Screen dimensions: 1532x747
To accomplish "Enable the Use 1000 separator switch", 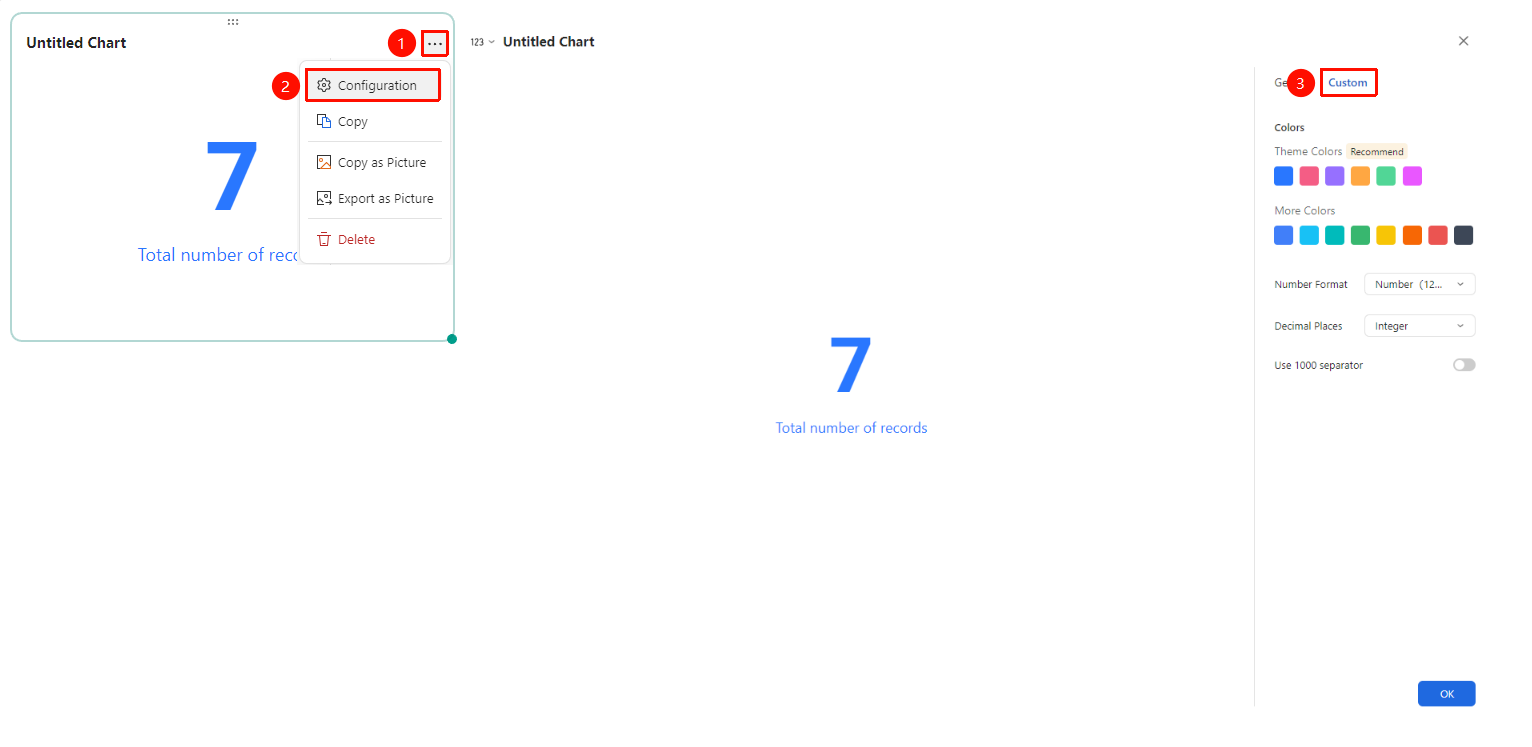I will [x=1464, y=365].
